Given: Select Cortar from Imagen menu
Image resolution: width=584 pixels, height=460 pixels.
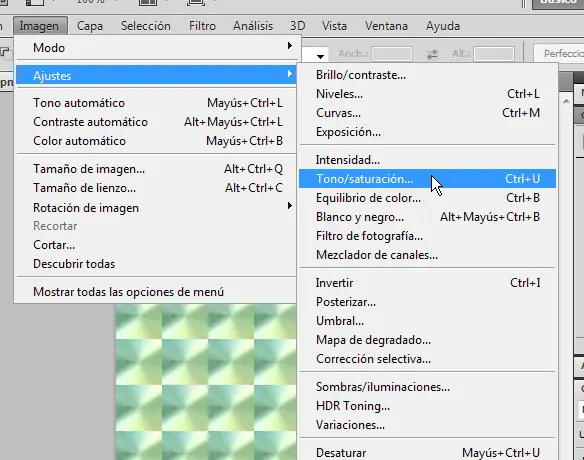Looking at the screenshot, I should (156, 245).
